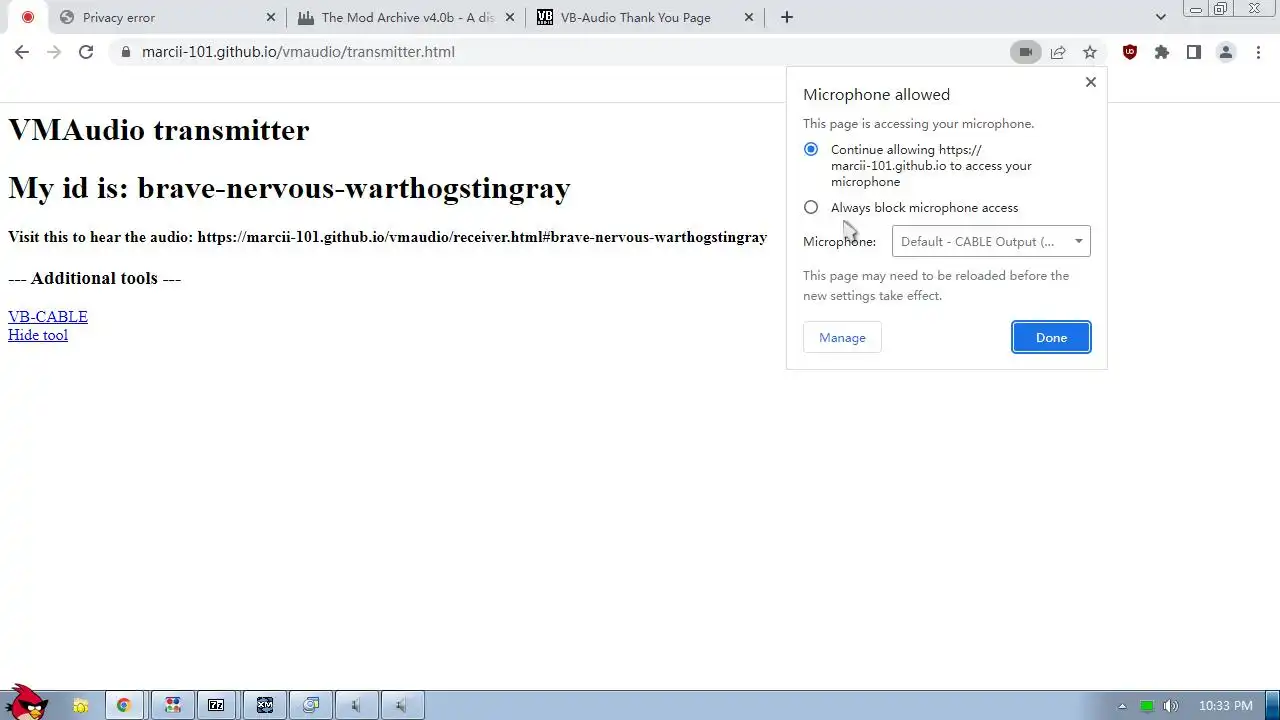Open the search gear taskbar icon

click(311, 705)
